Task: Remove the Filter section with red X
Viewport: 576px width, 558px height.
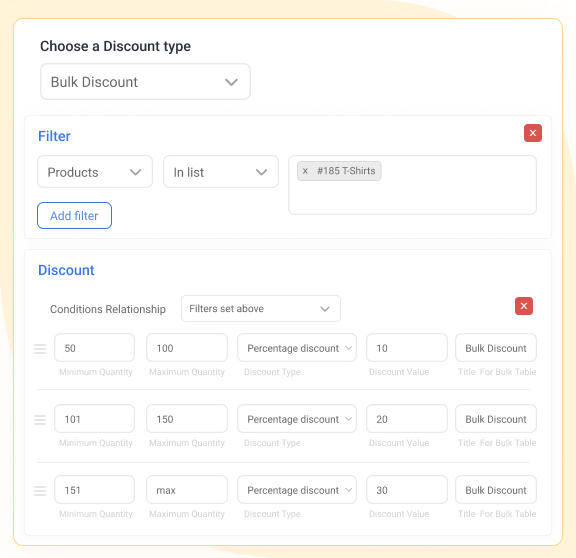Action: click(x=533, y=133)
